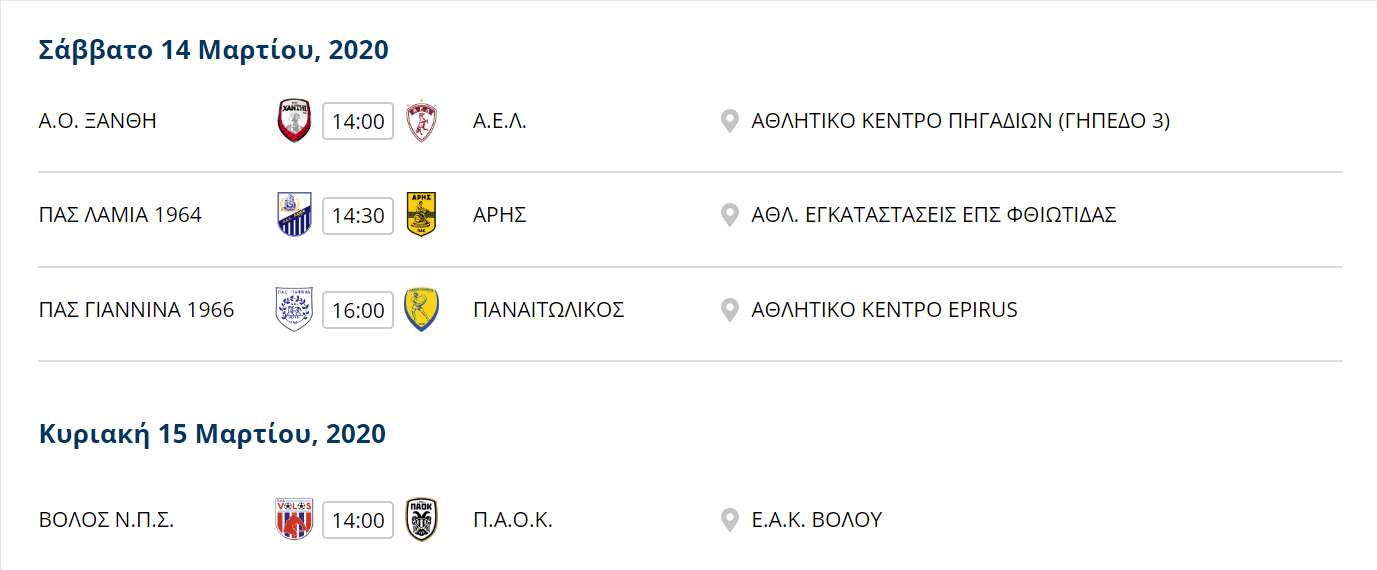Click the Βόλος Ν.Π.Σ. team crest
Image resolution: width=1377 pixels, height=570 pixels.
tap(294, 520)
